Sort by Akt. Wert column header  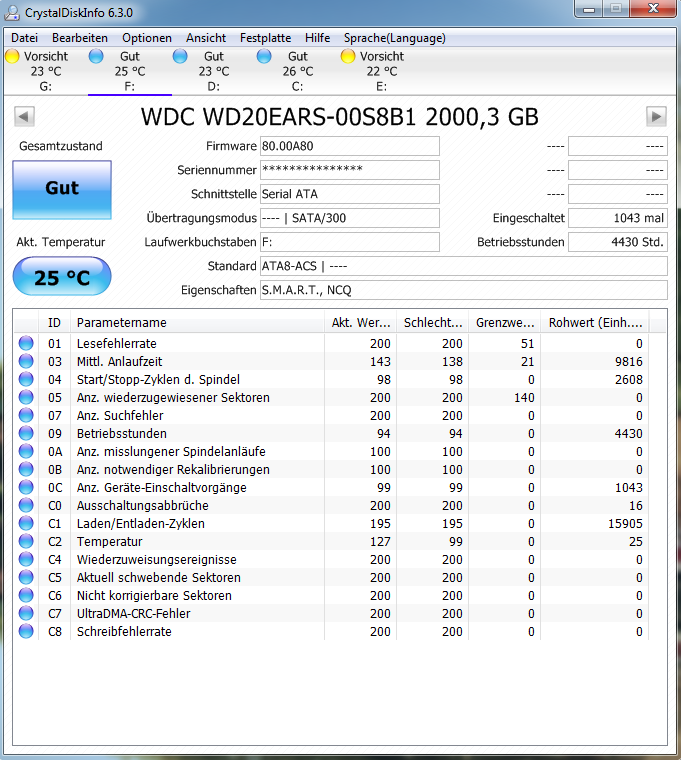(x=361, y=322)
